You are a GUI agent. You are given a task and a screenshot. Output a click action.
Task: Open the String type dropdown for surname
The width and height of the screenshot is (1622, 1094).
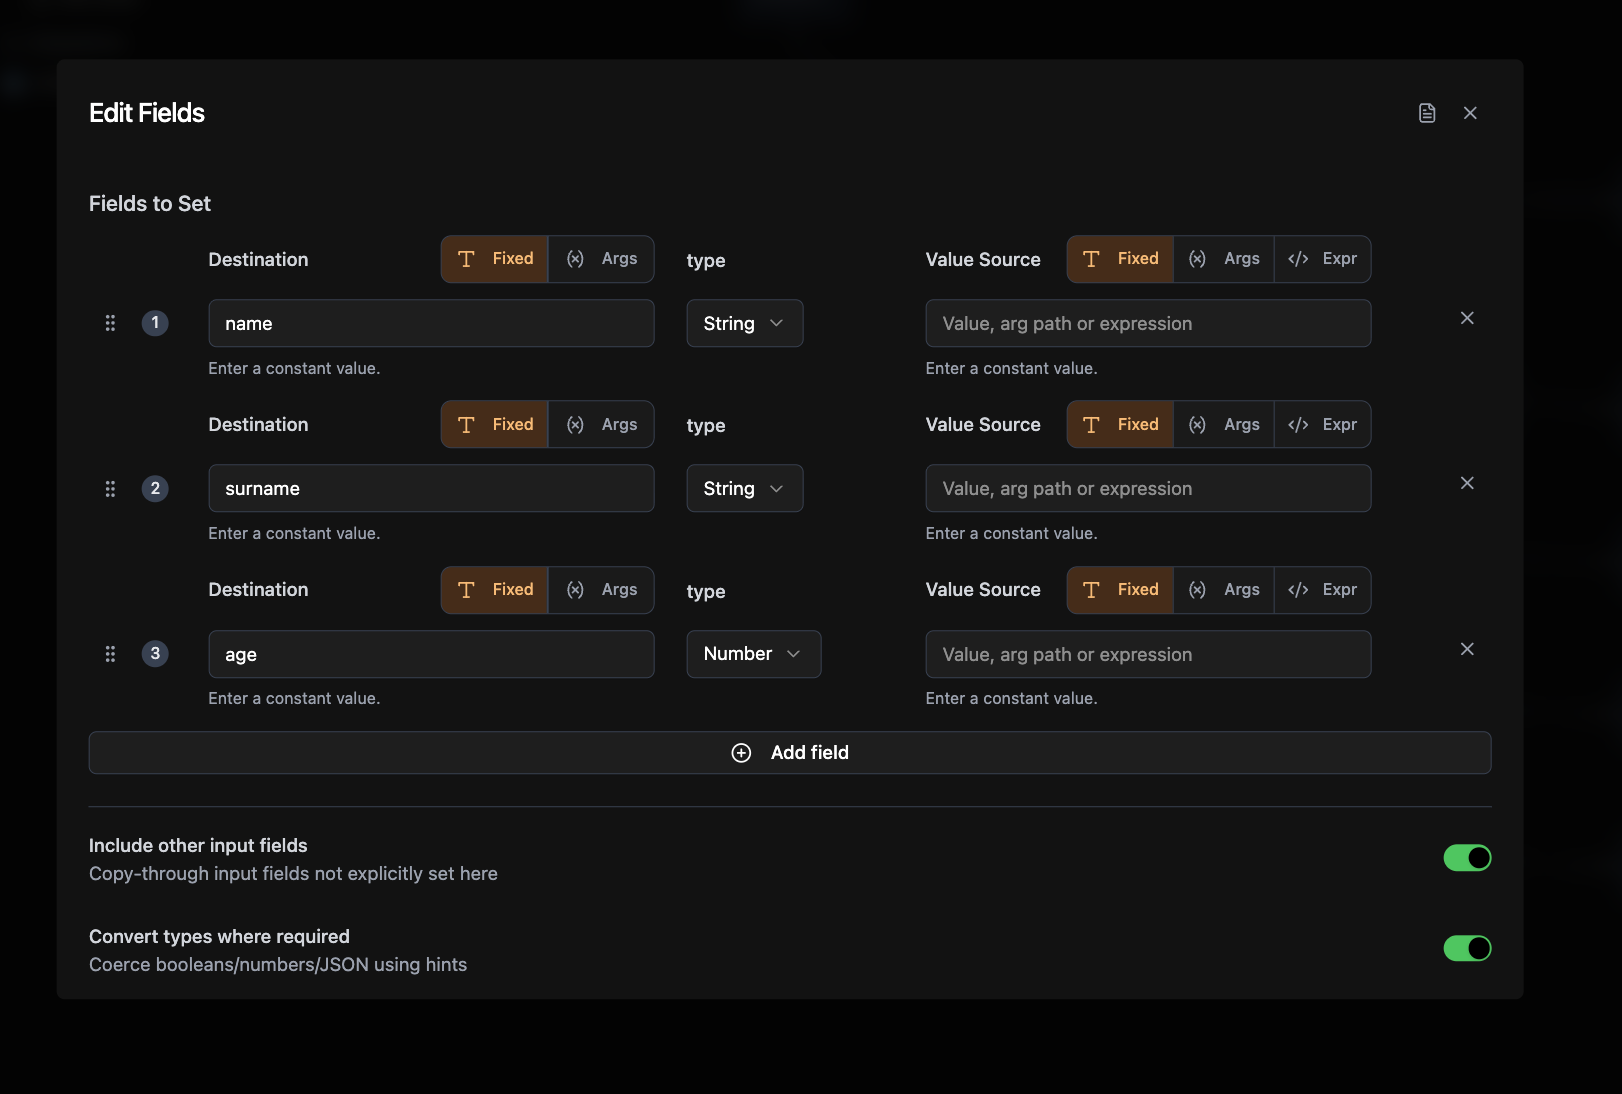click(x=745, y=489)
